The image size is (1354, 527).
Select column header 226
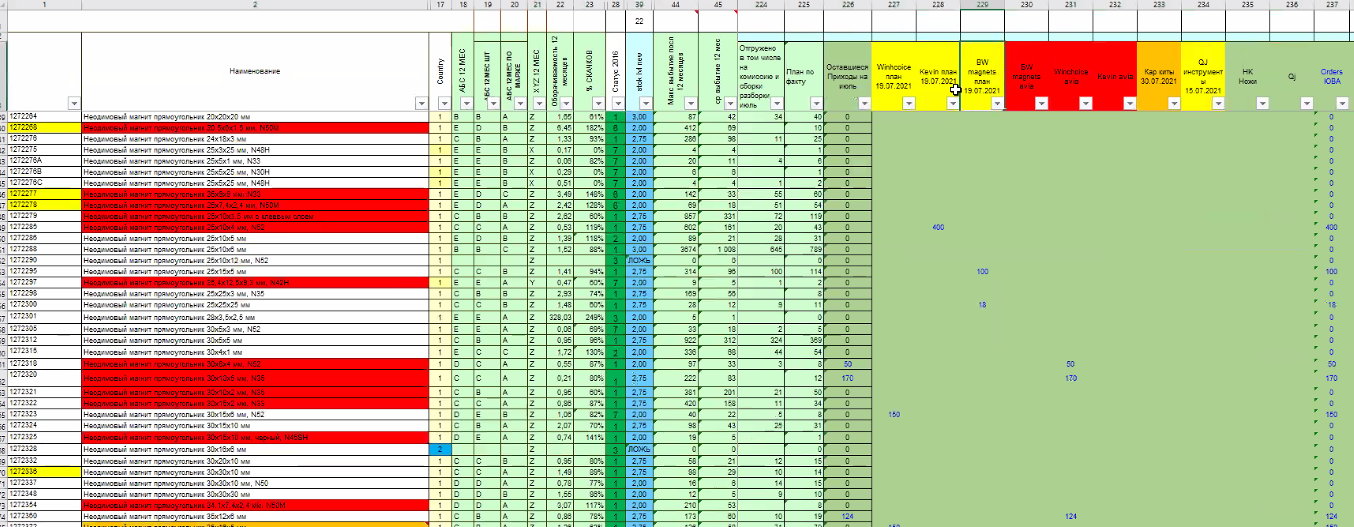[847, 5]
